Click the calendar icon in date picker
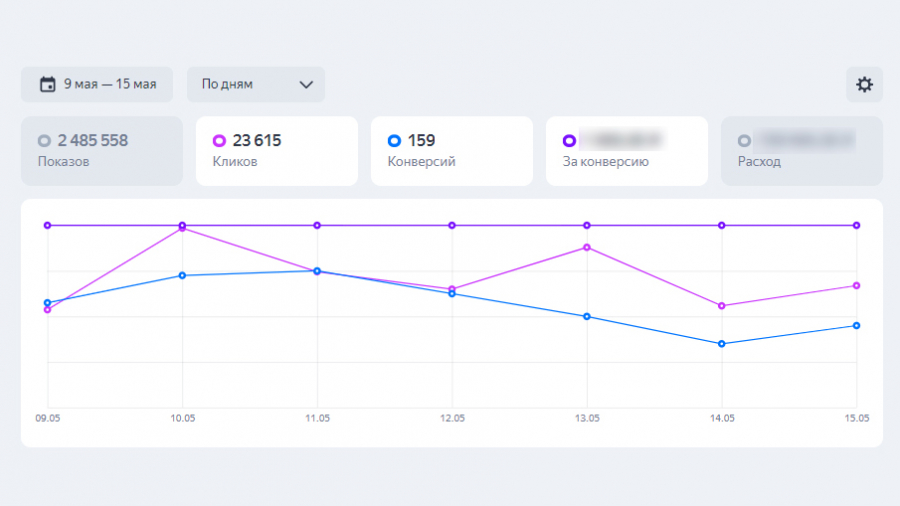Screen dimensions: 900x506 coord(47,85)
